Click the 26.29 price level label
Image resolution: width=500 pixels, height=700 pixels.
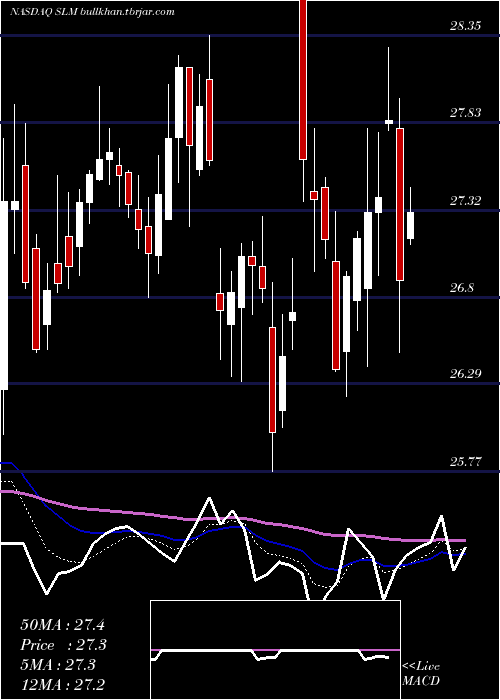pyautogui.click(x=465, y=374)
